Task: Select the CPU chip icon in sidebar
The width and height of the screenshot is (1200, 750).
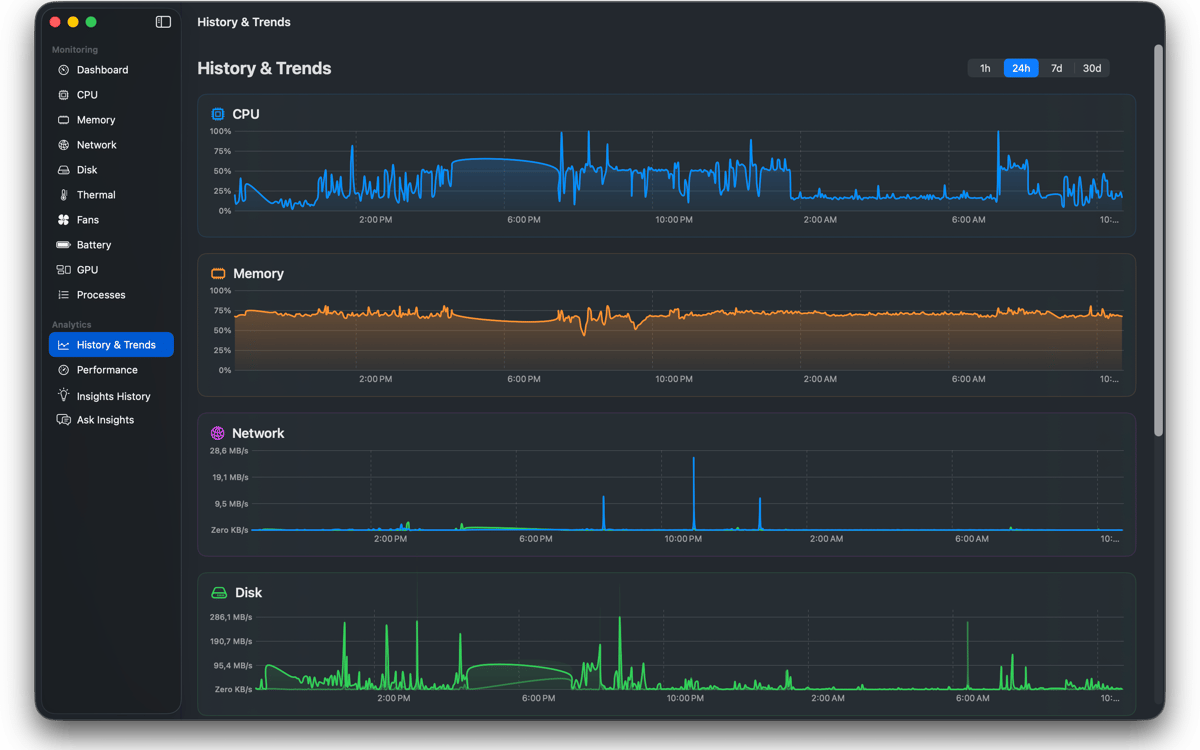Action: (x=63, y=95)
